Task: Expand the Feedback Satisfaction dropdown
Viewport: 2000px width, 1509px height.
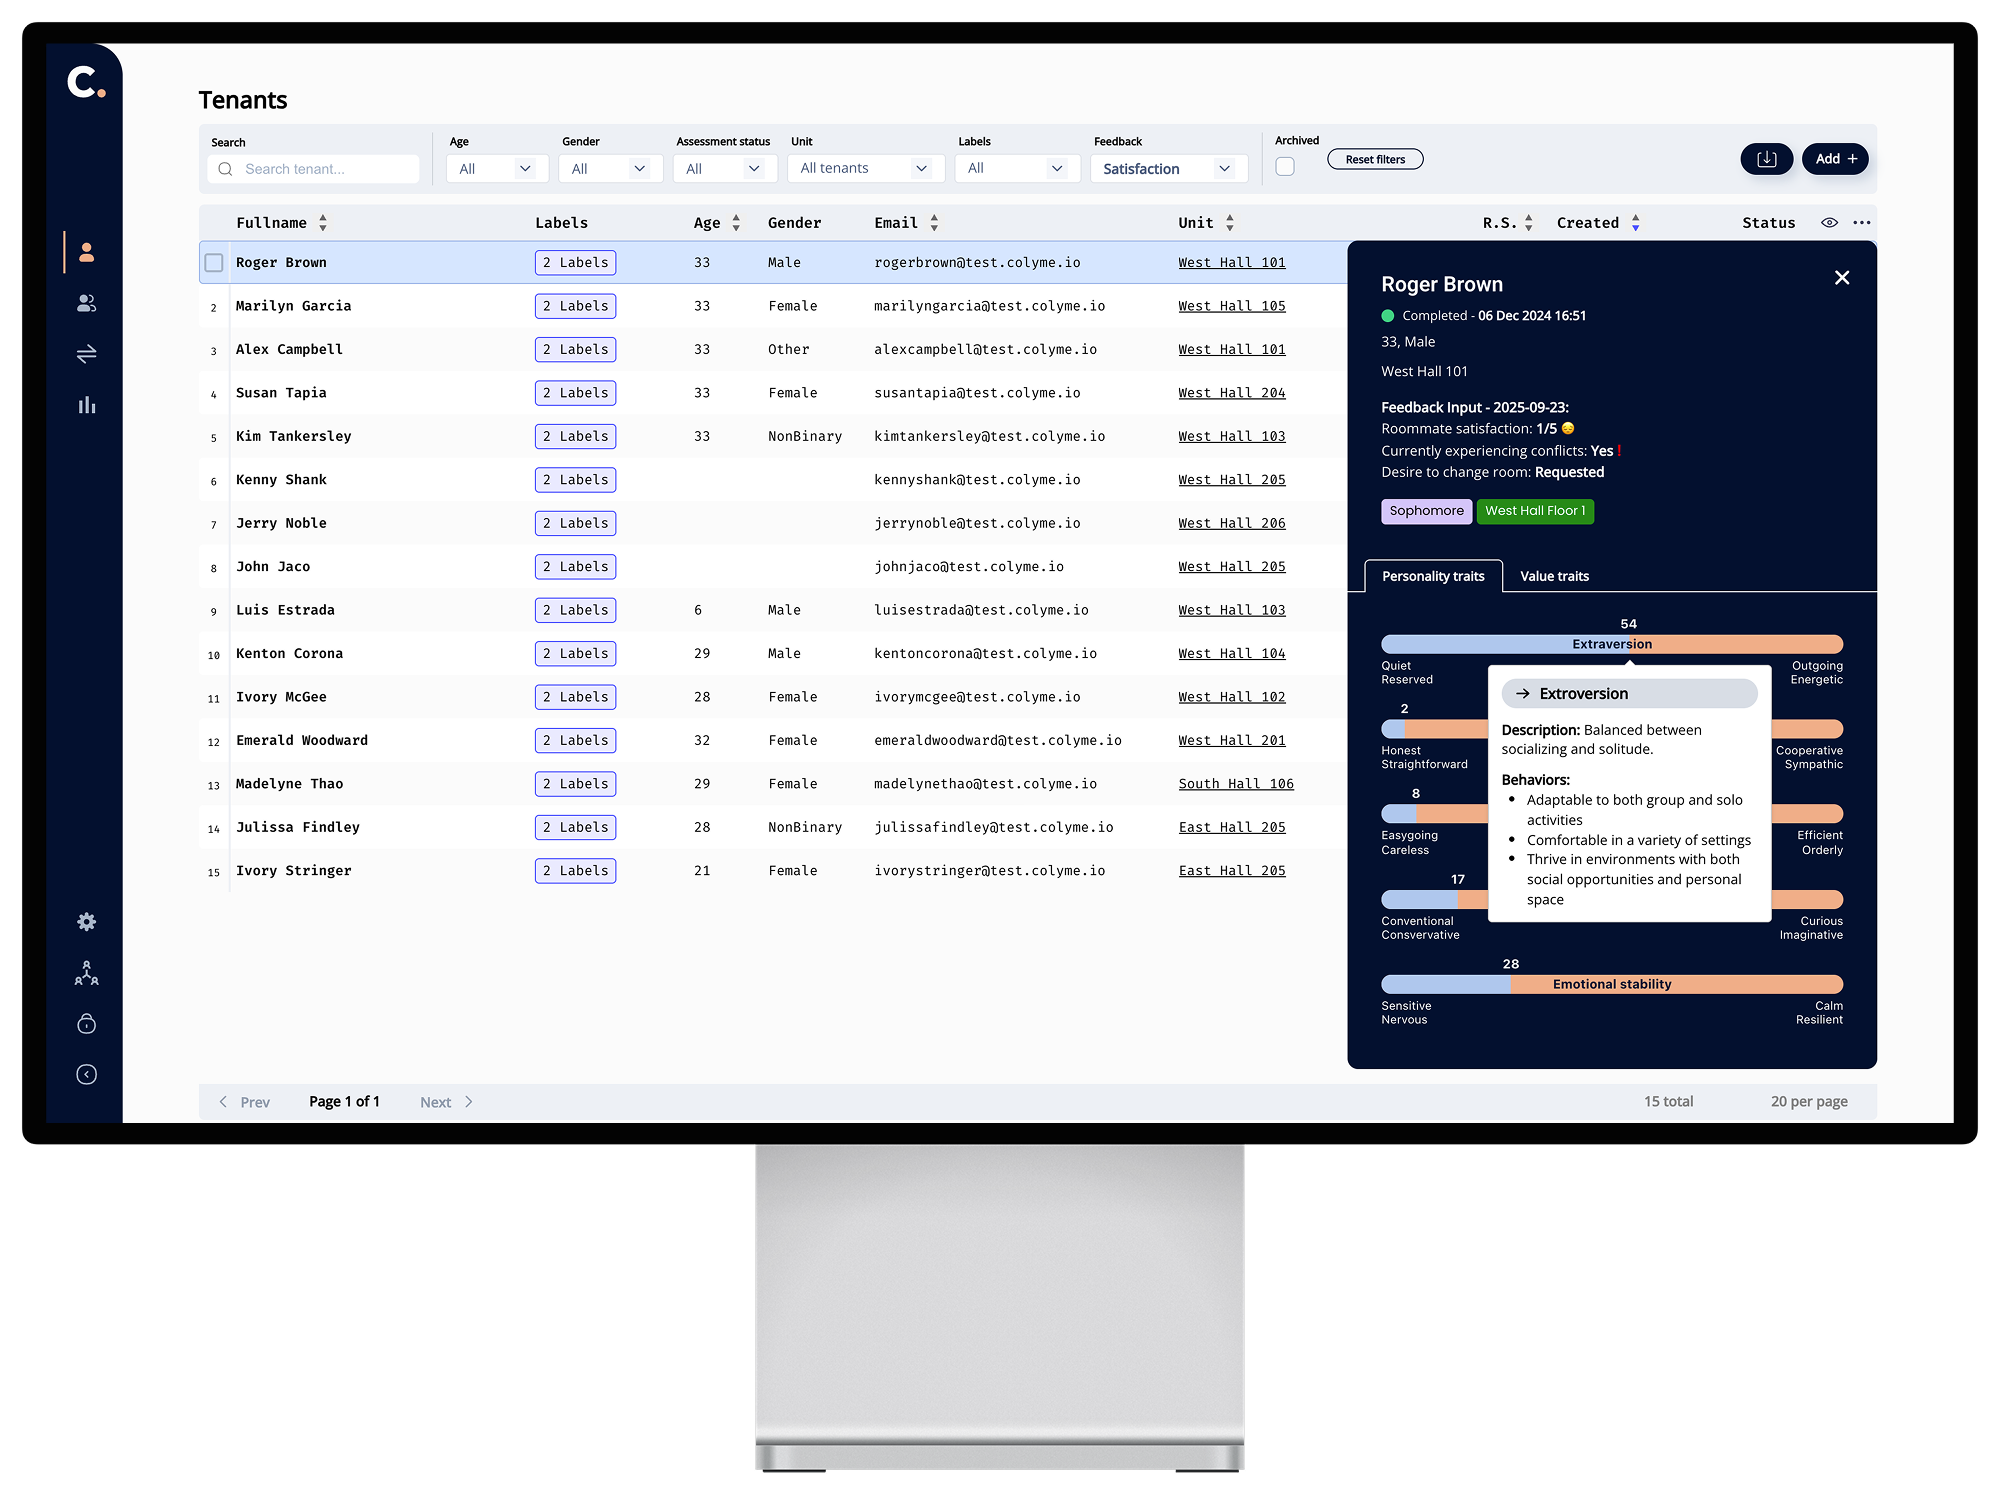Action: (1168, 169)
